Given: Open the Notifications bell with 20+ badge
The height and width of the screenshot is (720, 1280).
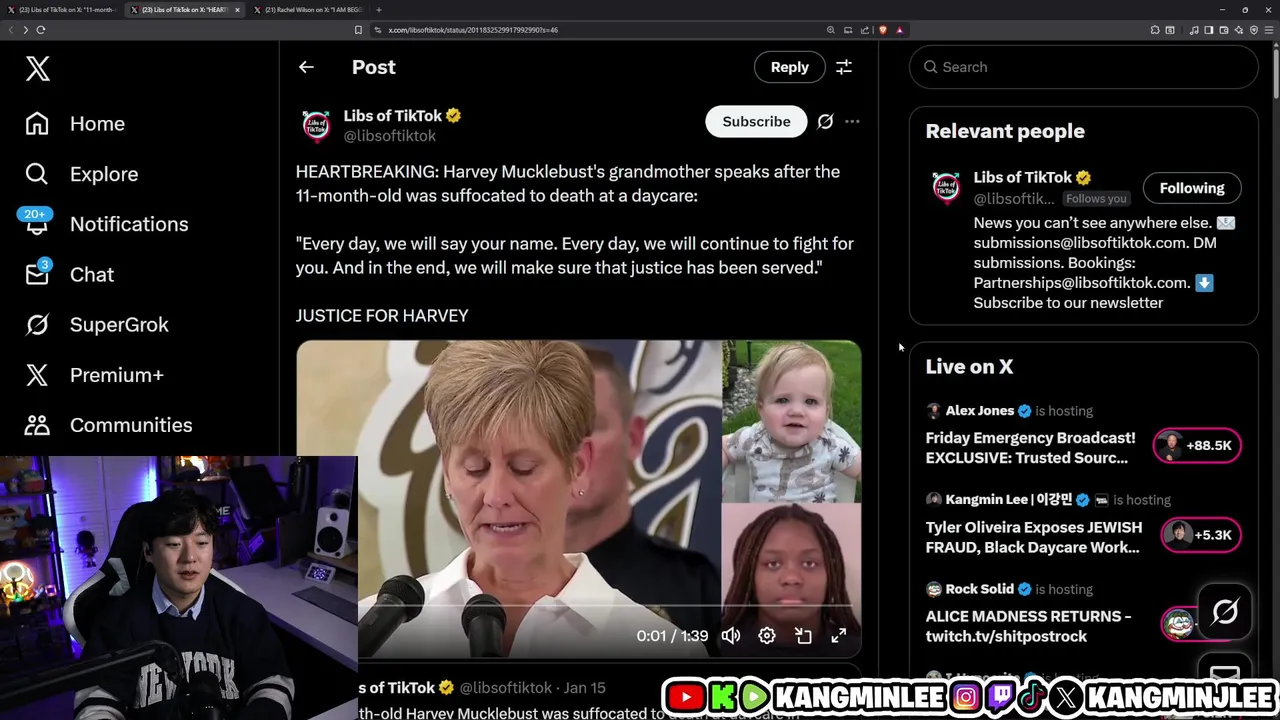Looking at the screenshot, I should coord(37,222).
